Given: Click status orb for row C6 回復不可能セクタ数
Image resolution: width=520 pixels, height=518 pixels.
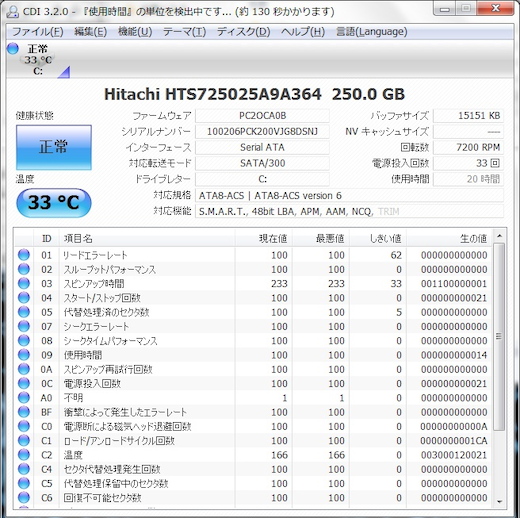Looking at the screenshot, I should pos(24,498).
